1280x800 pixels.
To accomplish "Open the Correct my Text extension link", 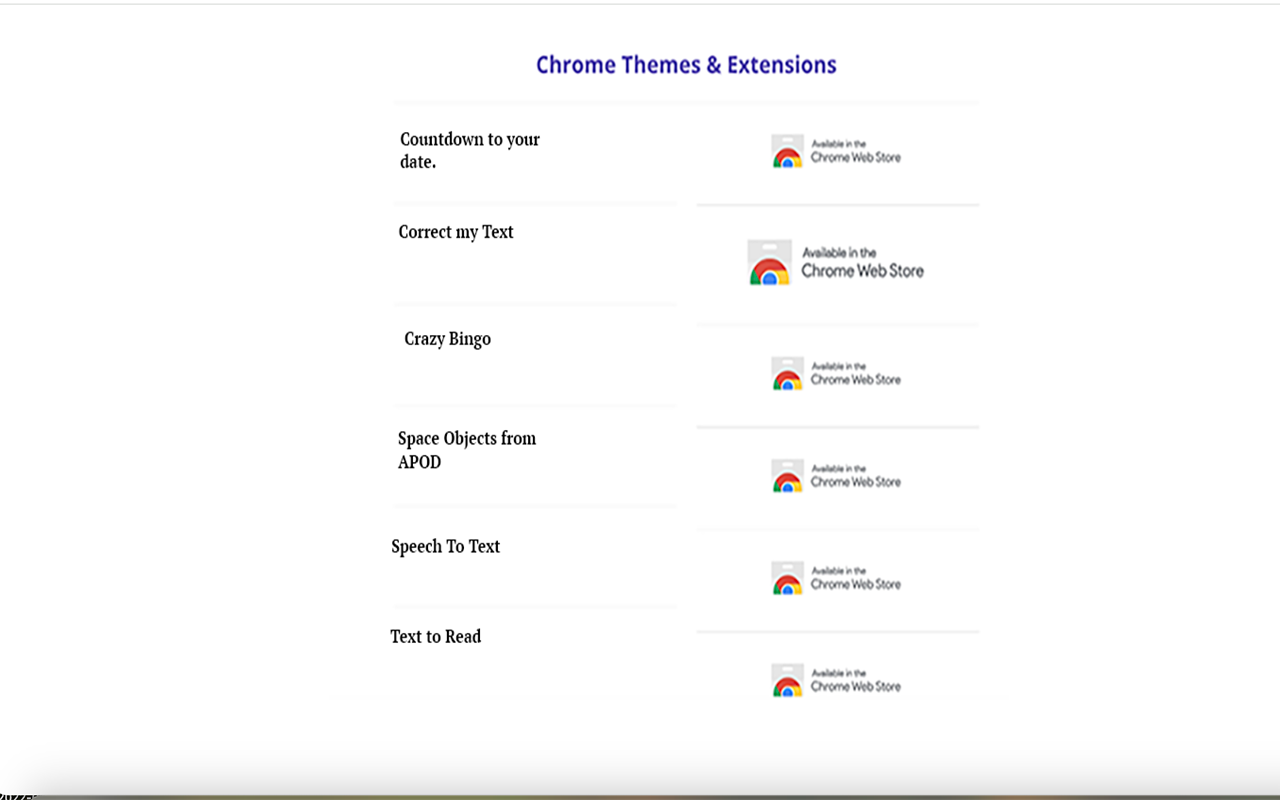I will tap(456, 232).
